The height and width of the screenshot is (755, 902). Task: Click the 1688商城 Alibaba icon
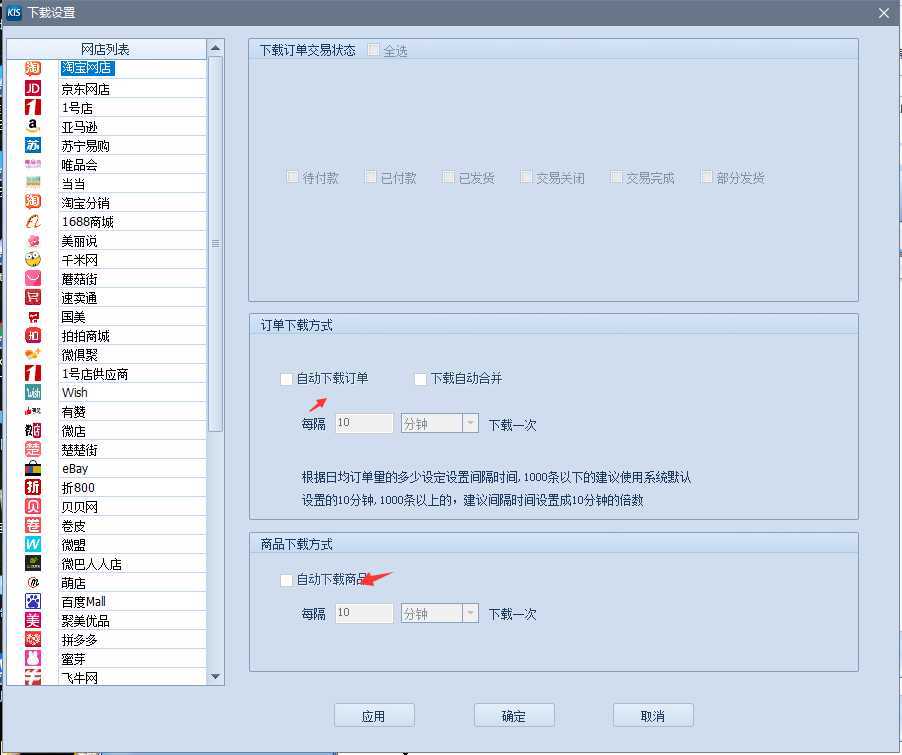tap(33, 221)
